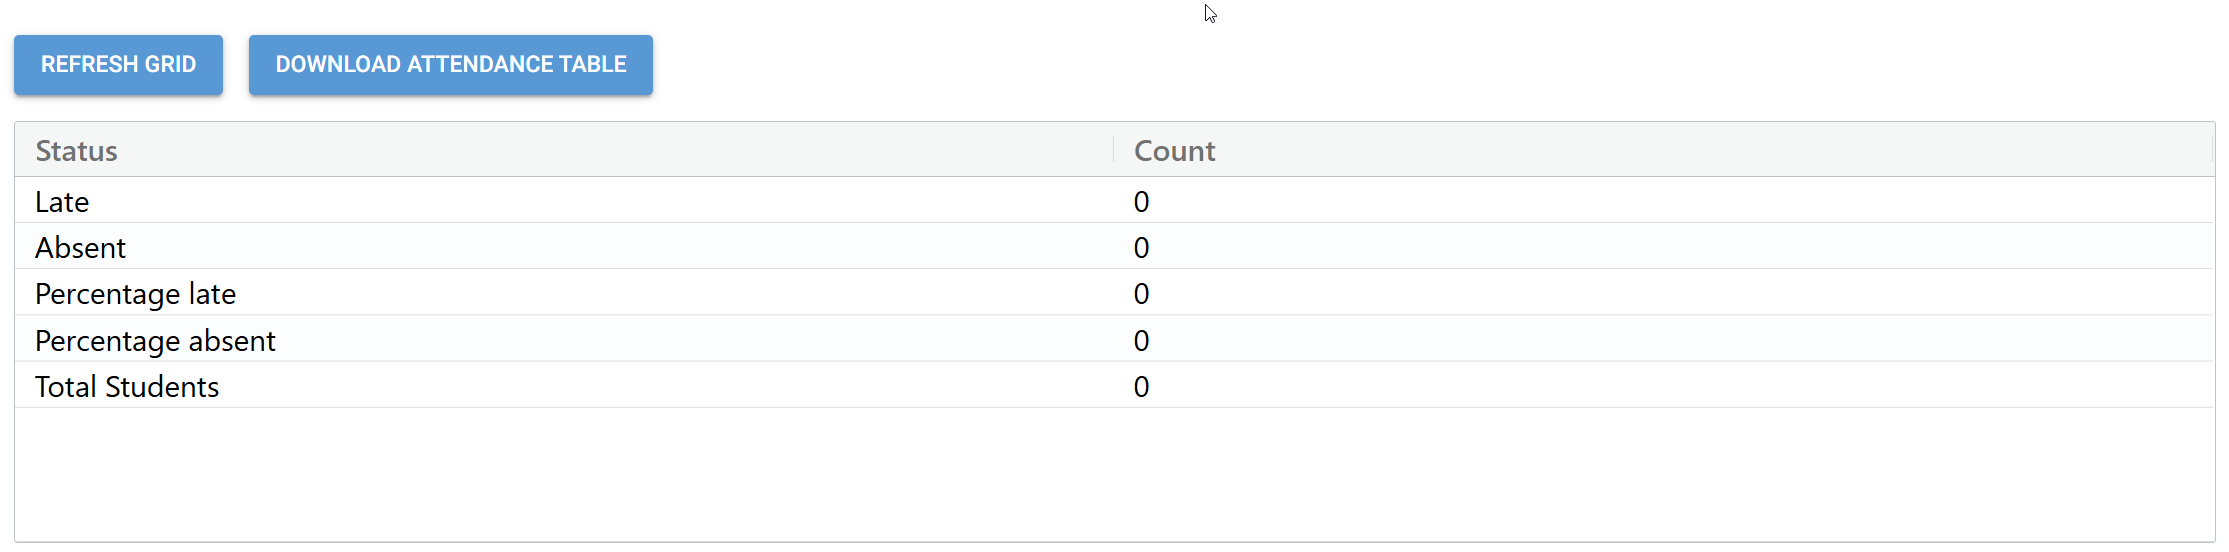Highlight the entire Late row
This screenshot has width=2229, height=552.
click(600, 202)
